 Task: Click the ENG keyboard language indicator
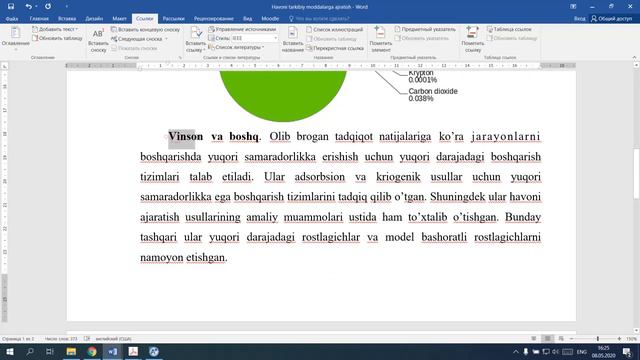582,352
